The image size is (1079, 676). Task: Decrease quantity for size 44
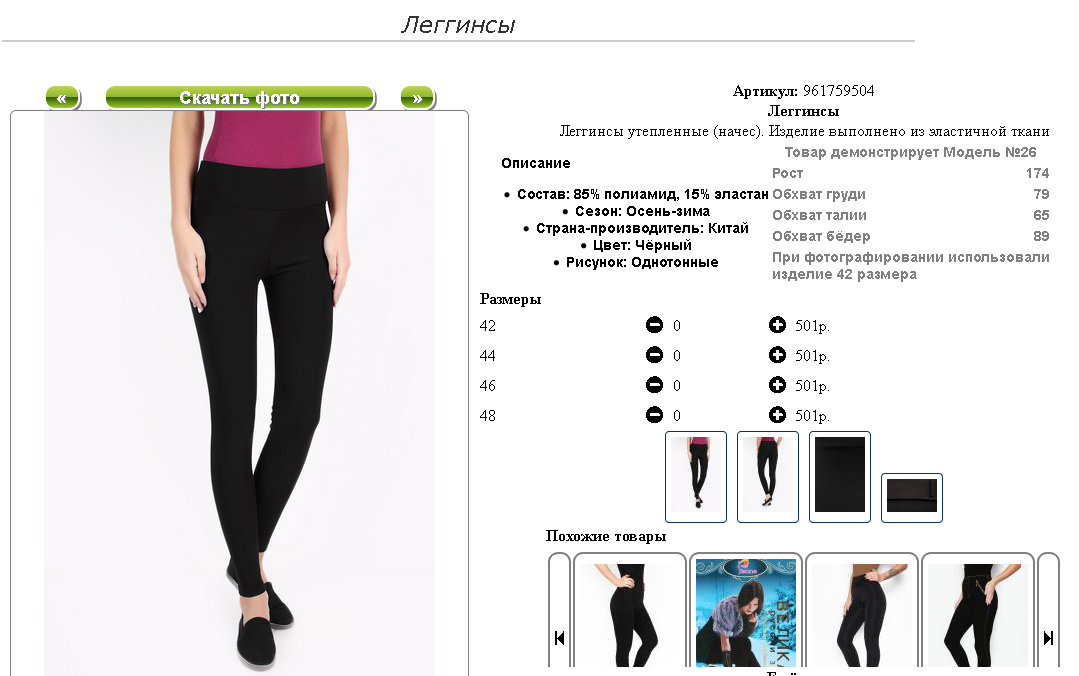click(x=654, y=355)
